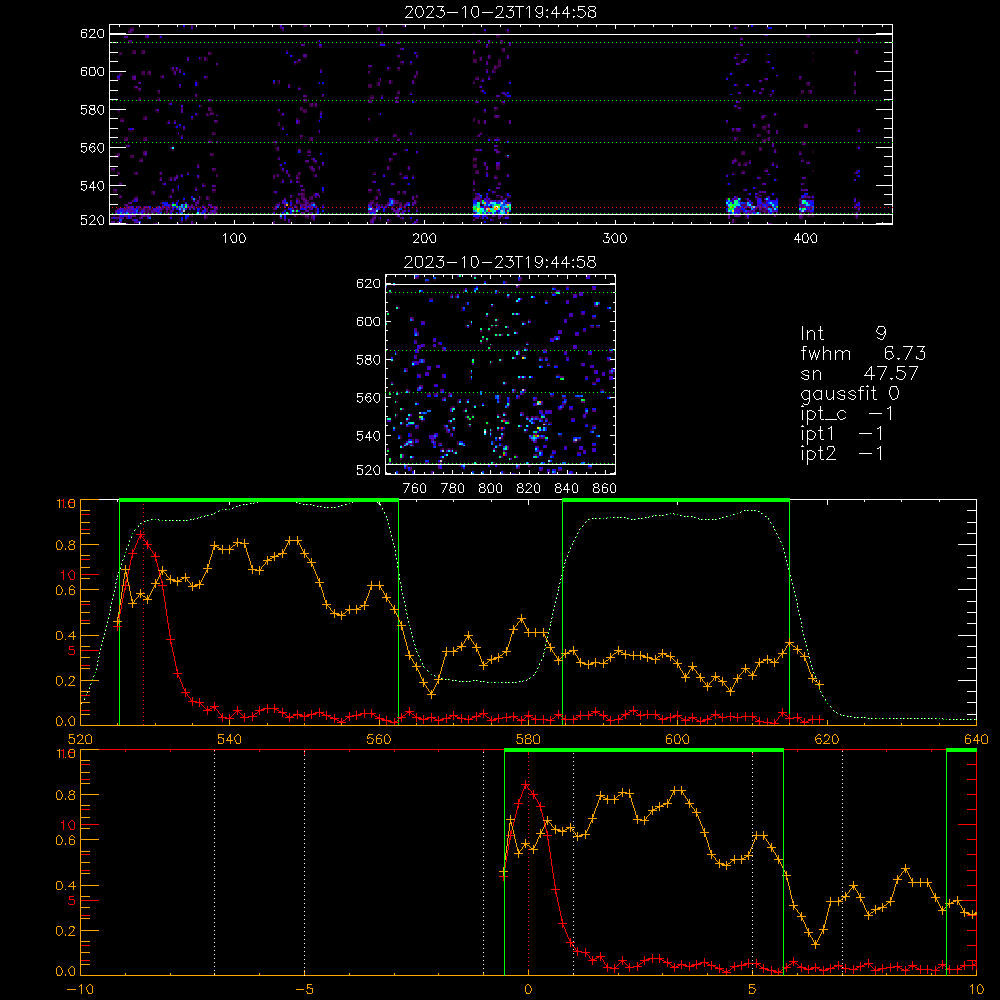Click the small square detector image
This screenshot has width=1000, height=1000.
point(501,374)
